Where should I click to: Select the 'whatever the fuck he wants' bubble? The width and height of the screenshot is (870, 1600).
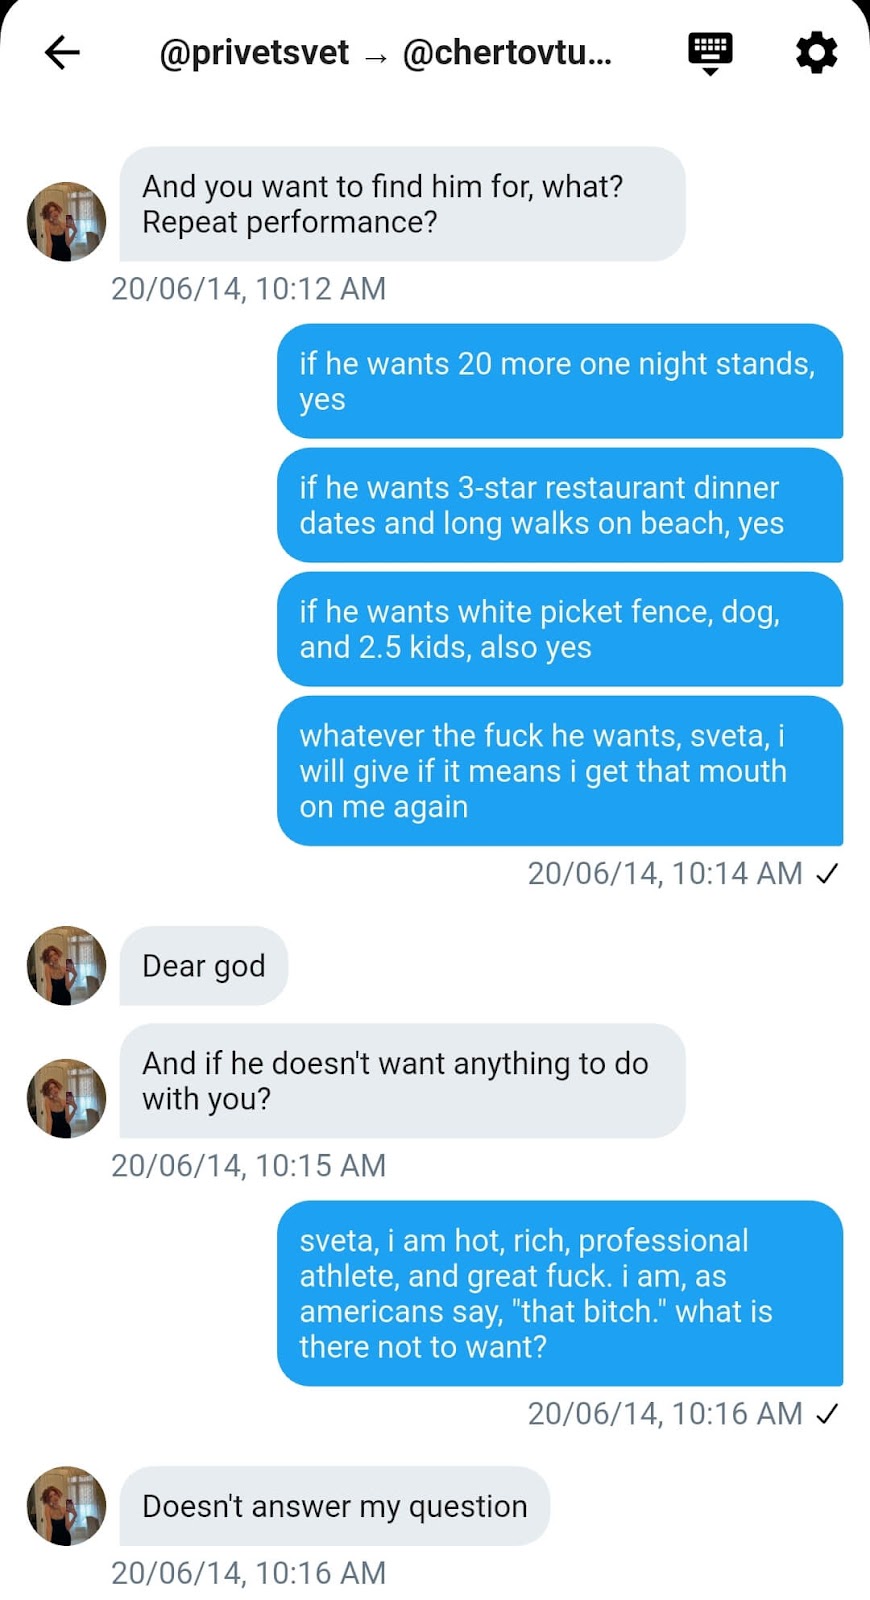[x=560, y=771]
